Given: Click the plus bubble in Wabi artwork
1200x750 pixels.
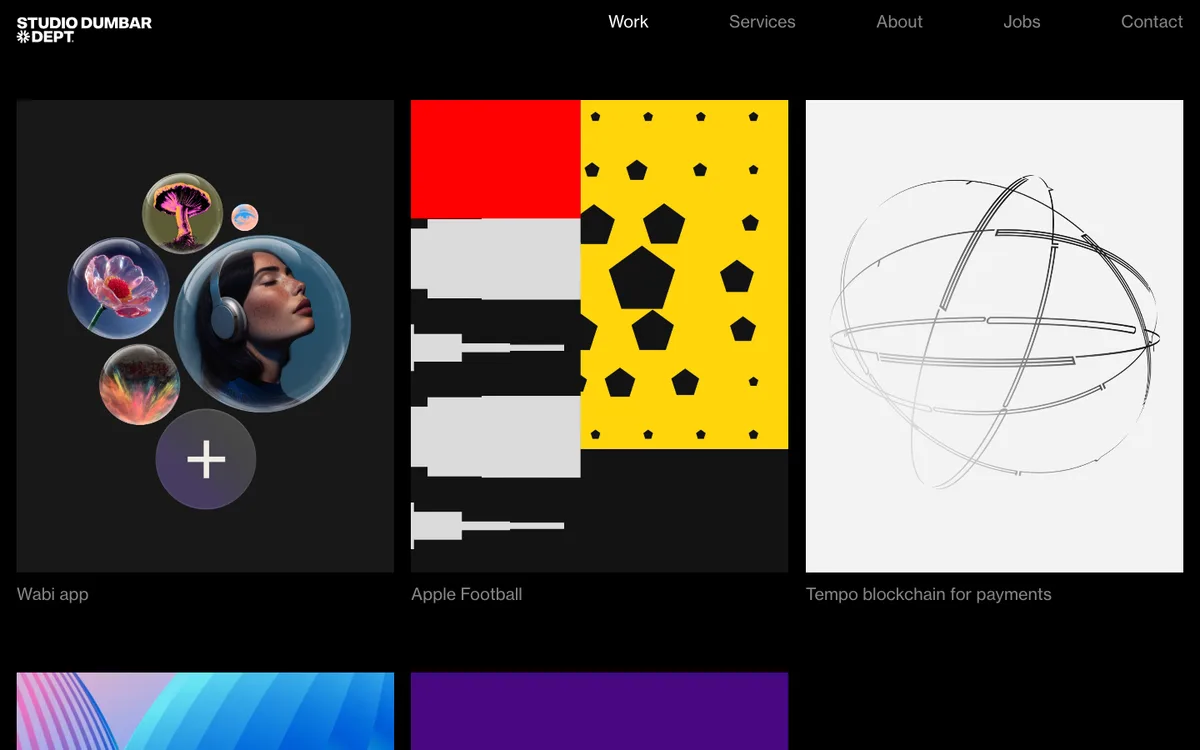Looking at the screenshot, I should point(206,459).
